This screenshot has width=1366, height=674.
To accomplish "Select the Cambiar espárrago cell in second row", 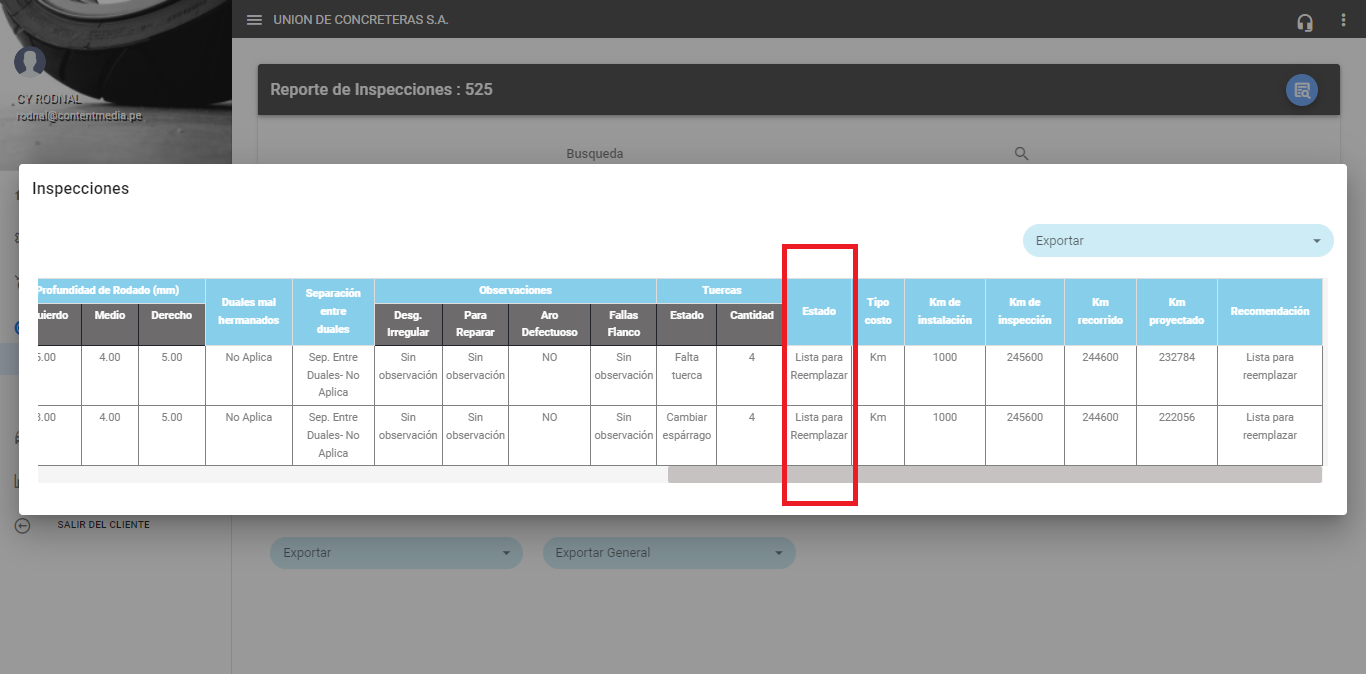I will coord(686,426).
